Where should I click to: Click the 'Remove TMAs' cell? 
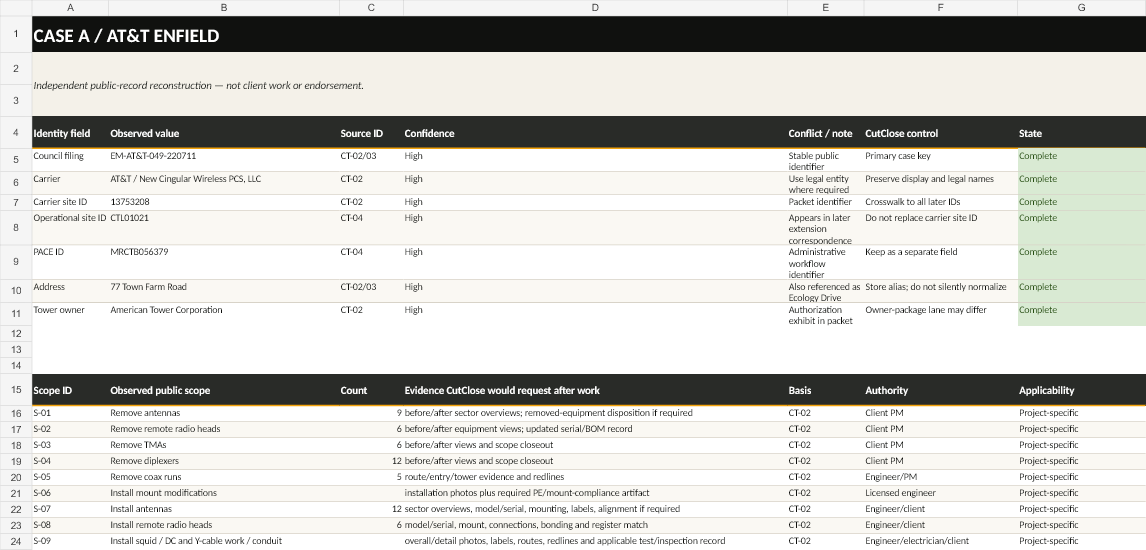(224, 446)
